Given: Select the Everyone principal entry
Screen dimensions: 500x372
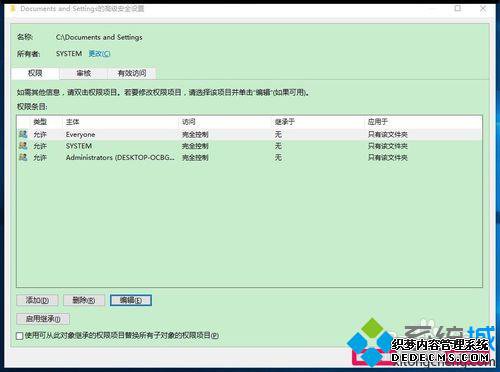Looking at the screenshot, I should tap(80, 135).
